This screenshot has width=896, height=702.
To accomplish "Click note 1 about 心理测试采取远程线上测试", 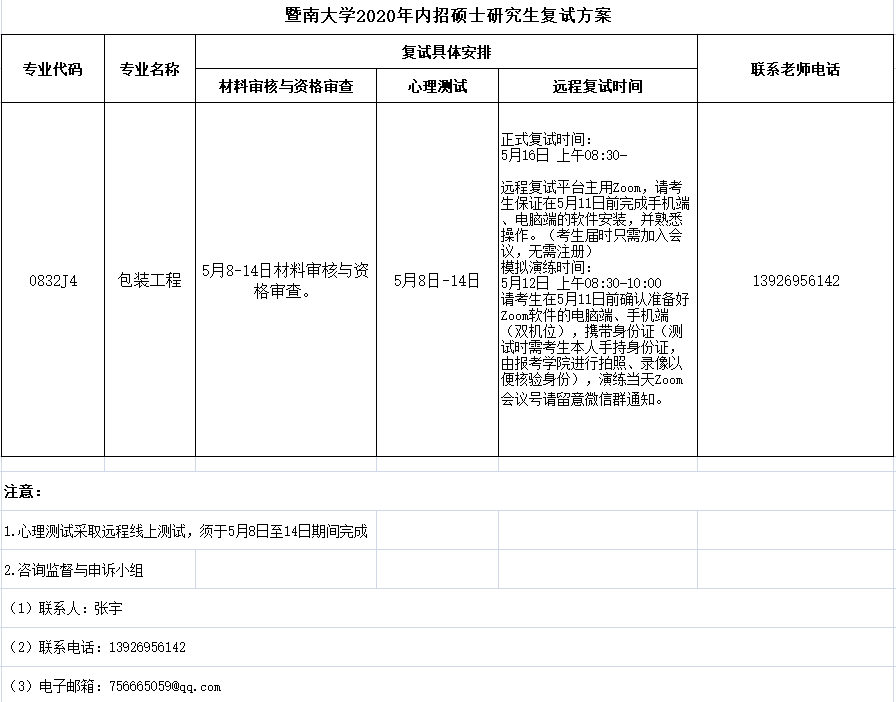I will 186,531.
